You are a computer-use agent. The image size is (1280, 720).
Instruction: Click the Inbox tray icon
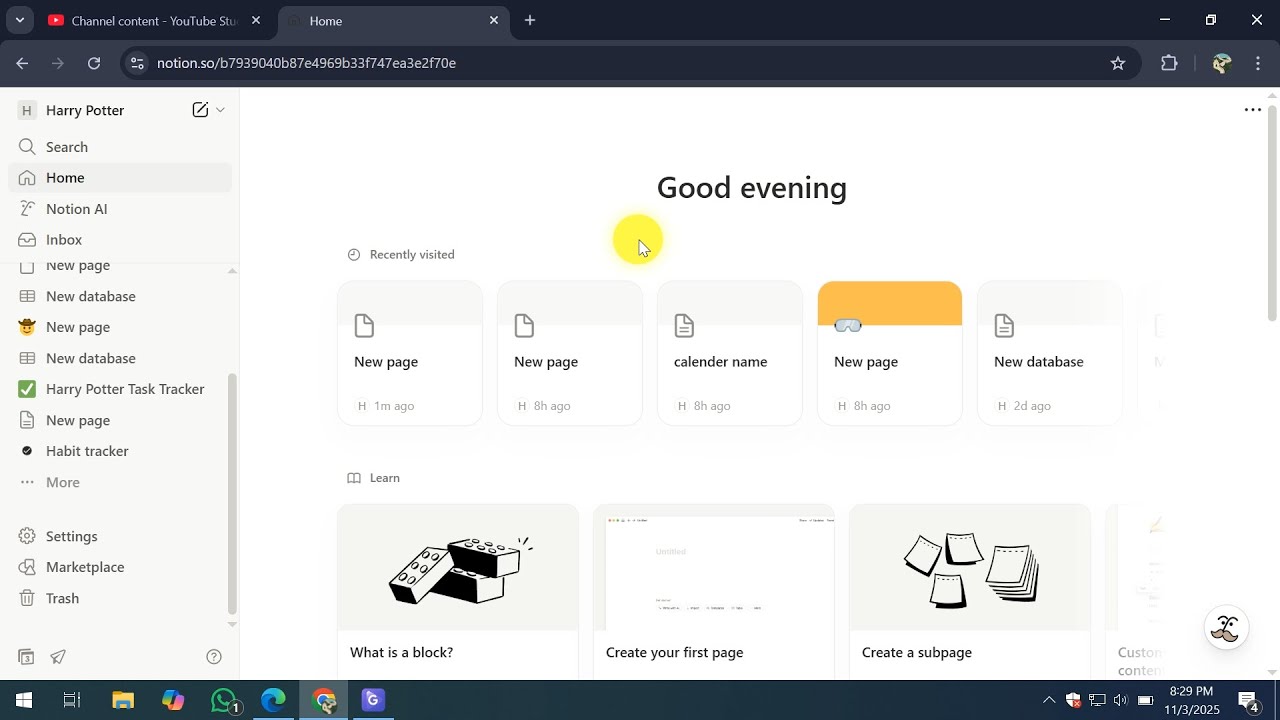27,240
